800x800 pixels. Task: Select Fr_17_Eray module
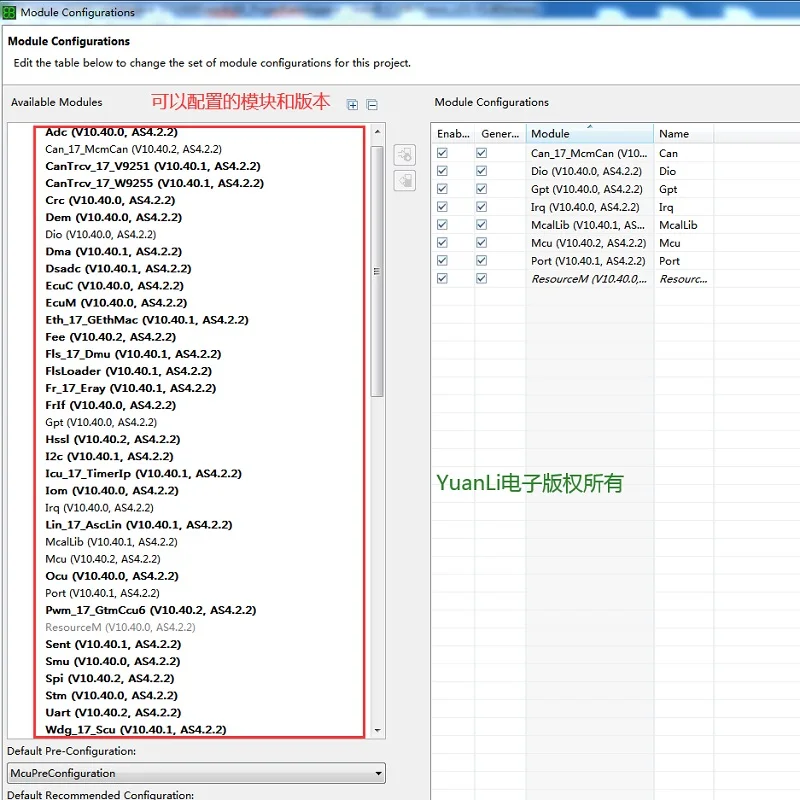130,388
